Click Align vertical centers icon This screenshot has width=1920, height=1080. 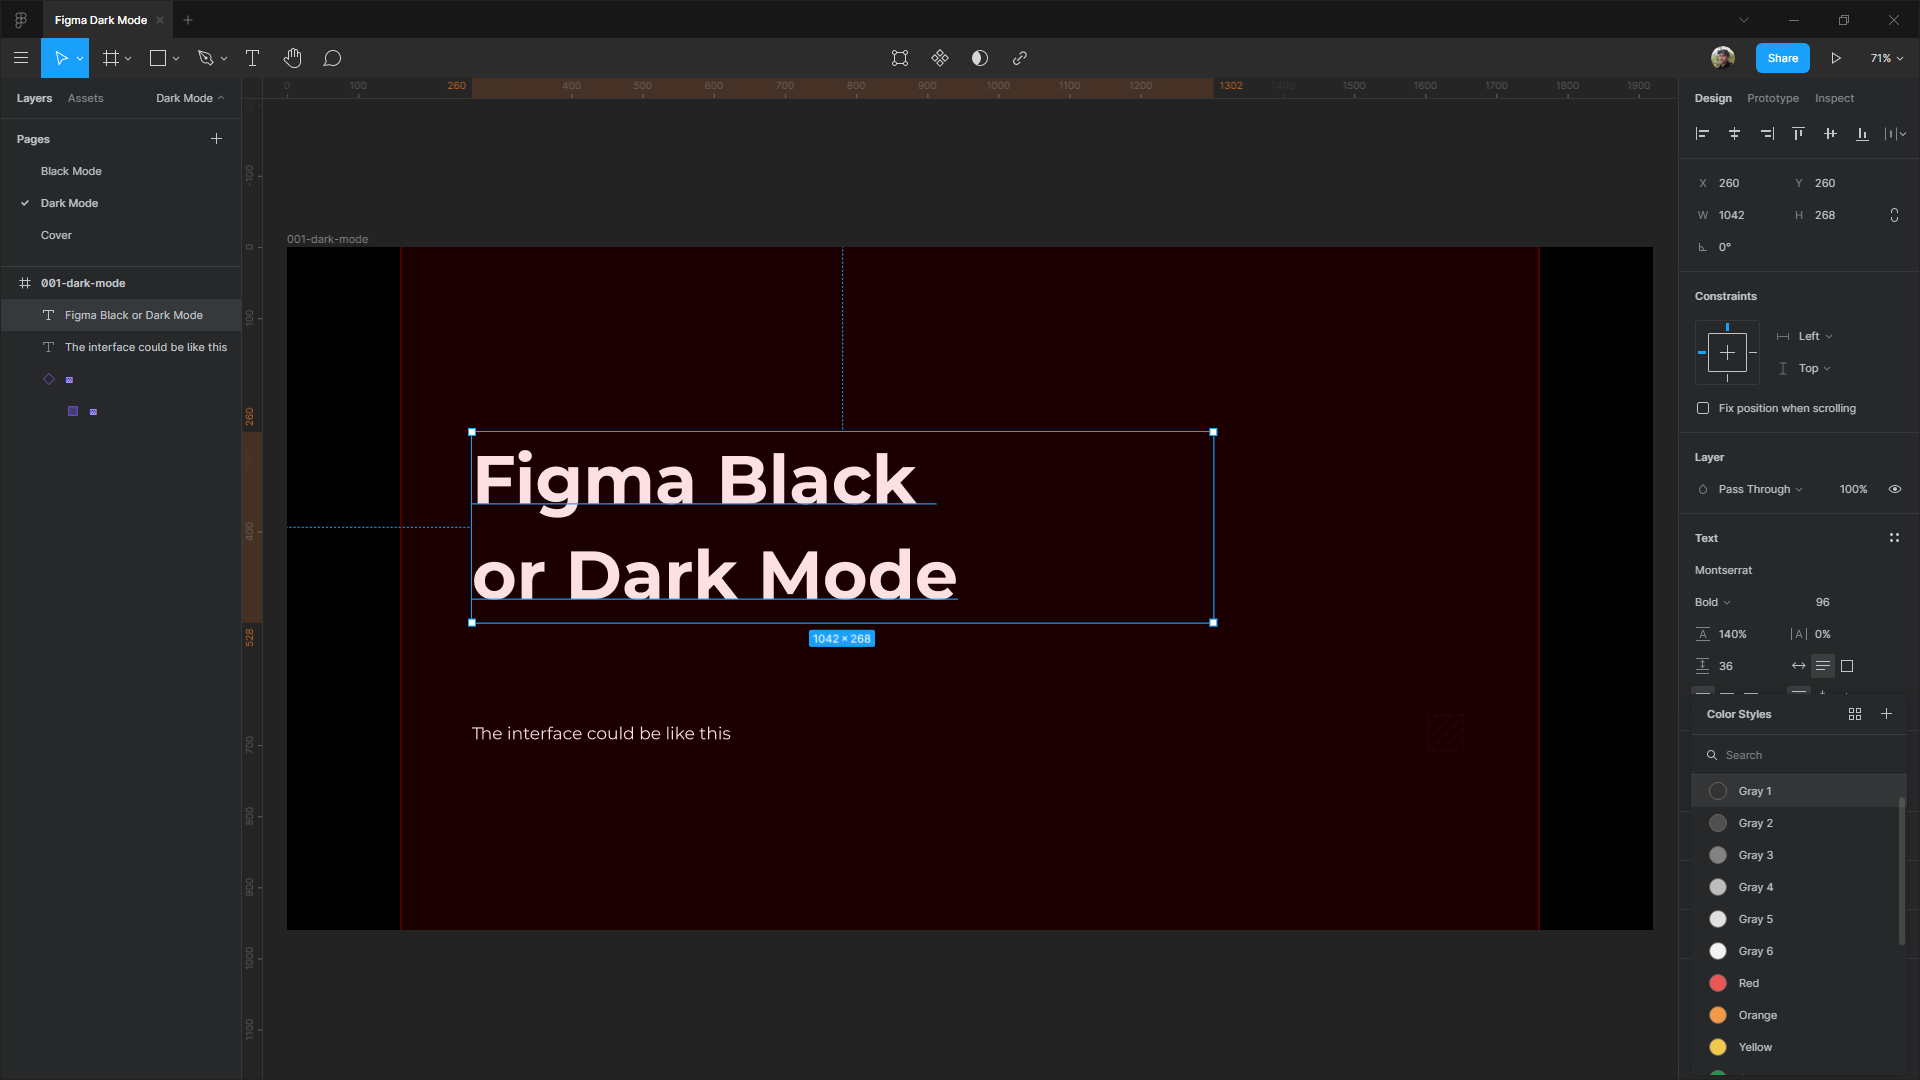point(1830,133)
